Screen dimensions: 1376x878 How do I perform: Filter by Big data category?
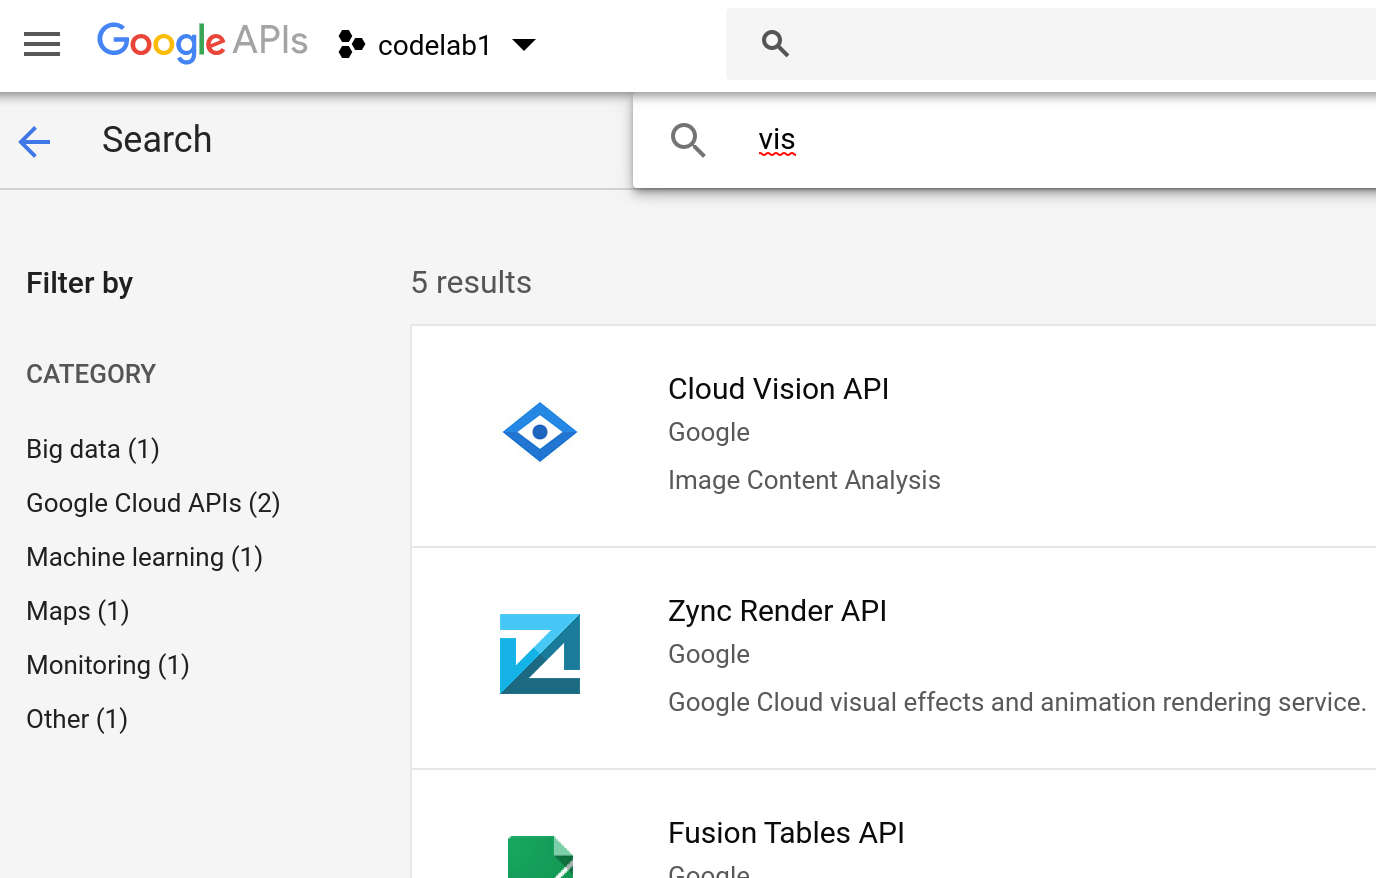coord(93,449)
